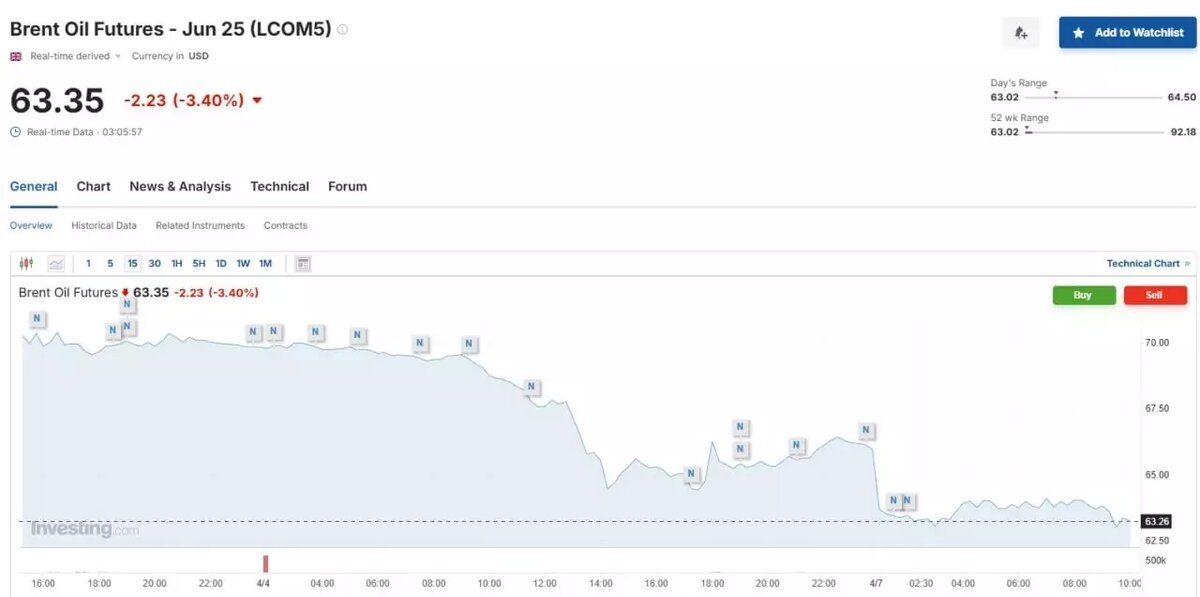Expand the Technical Chart link arrow
This screenshot has width=1200, height=597.
click(x=1187, y=264)
